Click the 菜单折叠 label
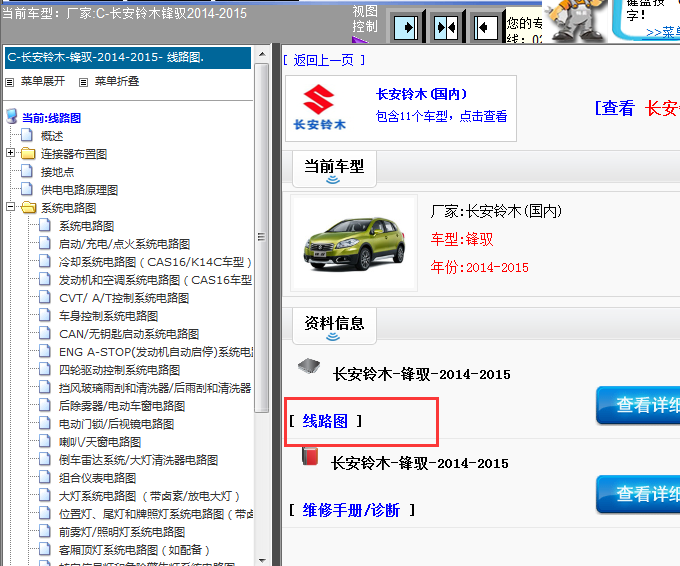 click(x=117, y=82)
